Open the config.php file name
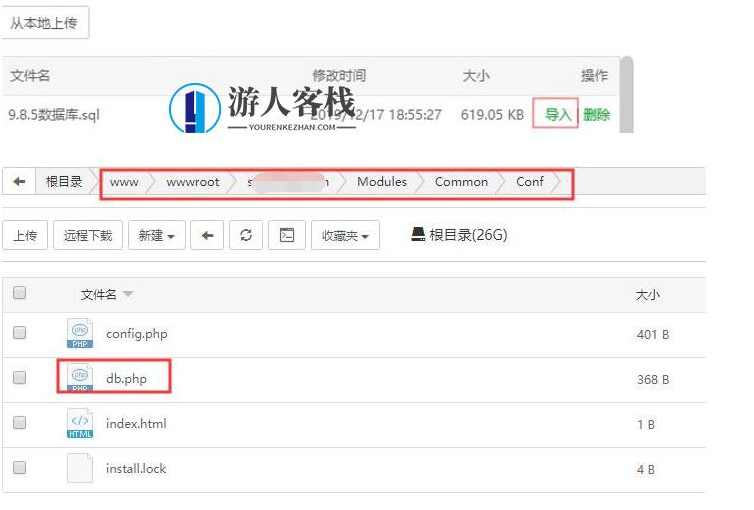 pyautogui.click(x=137, y=334)
